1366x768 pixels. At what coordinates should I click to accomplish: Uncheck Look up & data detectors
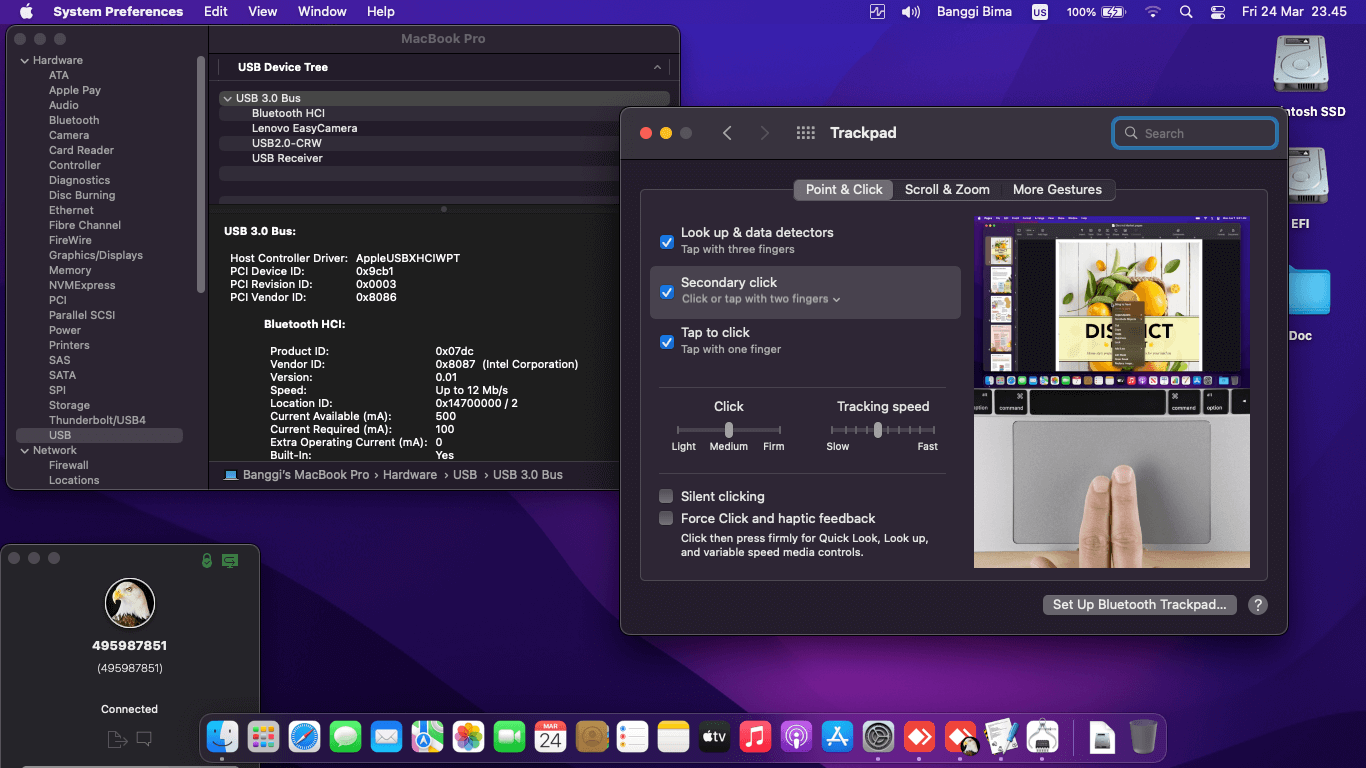pos(666,242)
